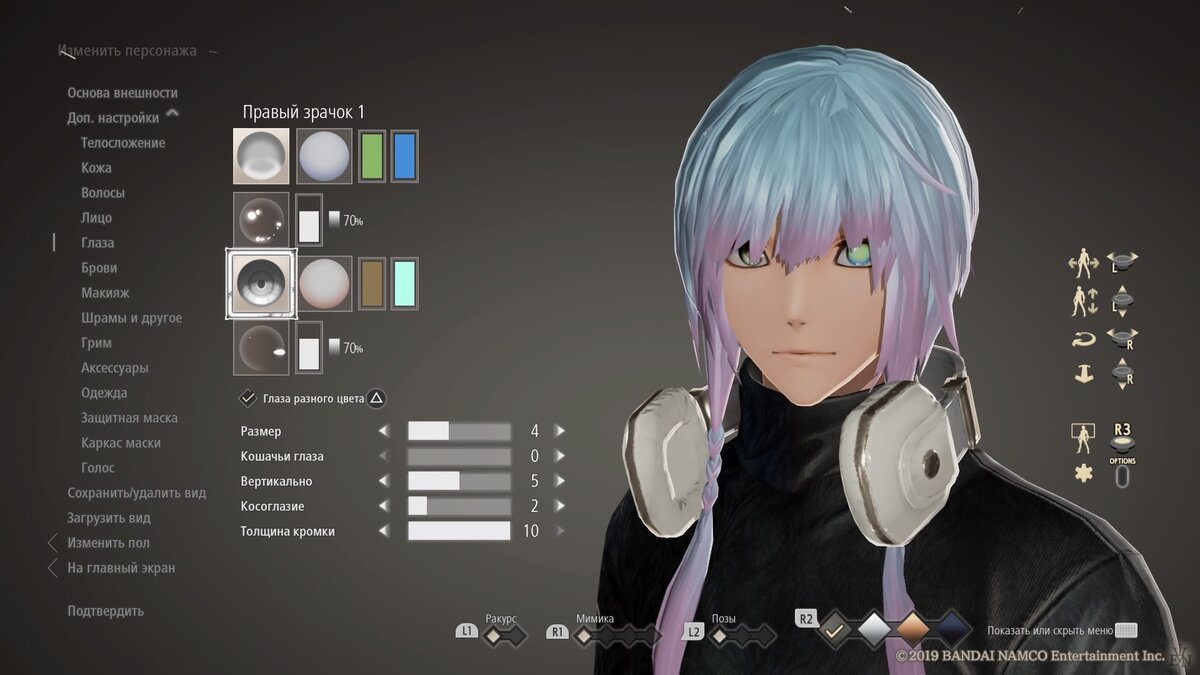Decrease the 'Косоглазие' value
The width and height of the screenshot is (1200, 675).
tap(383, 506)
